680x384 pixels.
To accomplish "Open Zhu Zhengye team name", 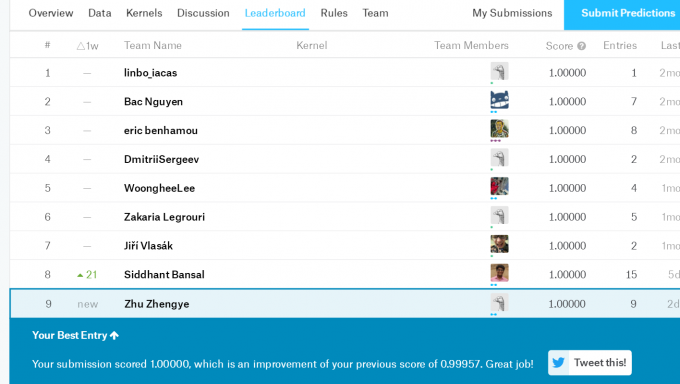I will tap(157, 304).
